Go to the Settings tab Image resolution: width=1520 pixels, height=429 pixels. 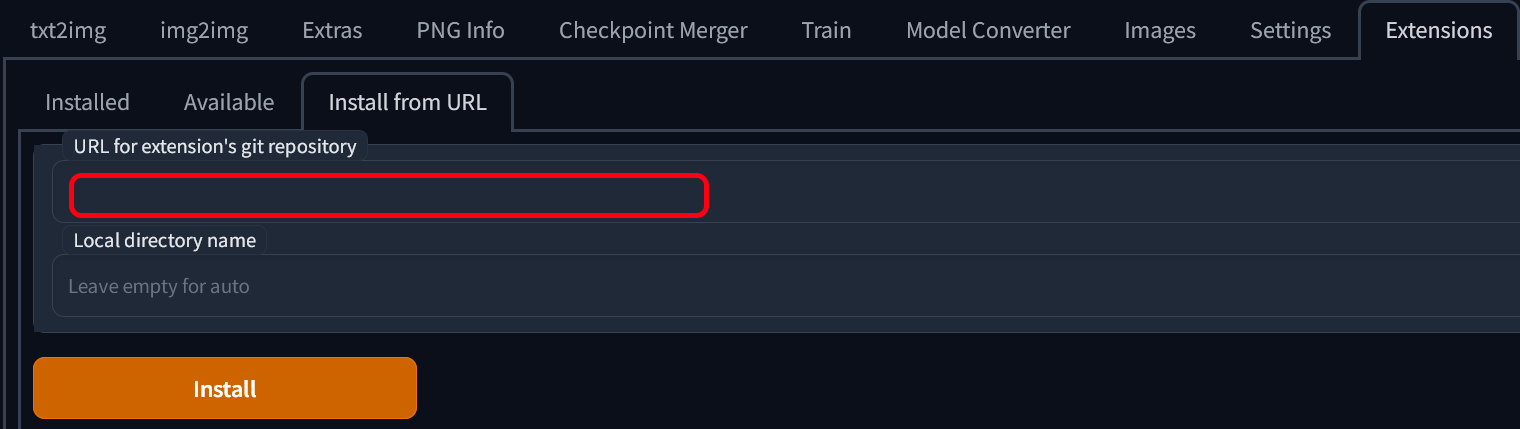click(x=1290, y=30)
